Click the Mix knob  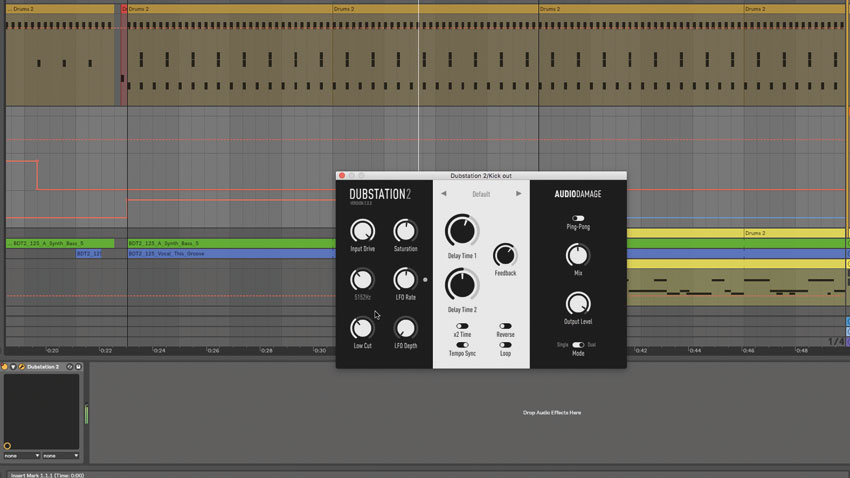click(x=577, y=255)
